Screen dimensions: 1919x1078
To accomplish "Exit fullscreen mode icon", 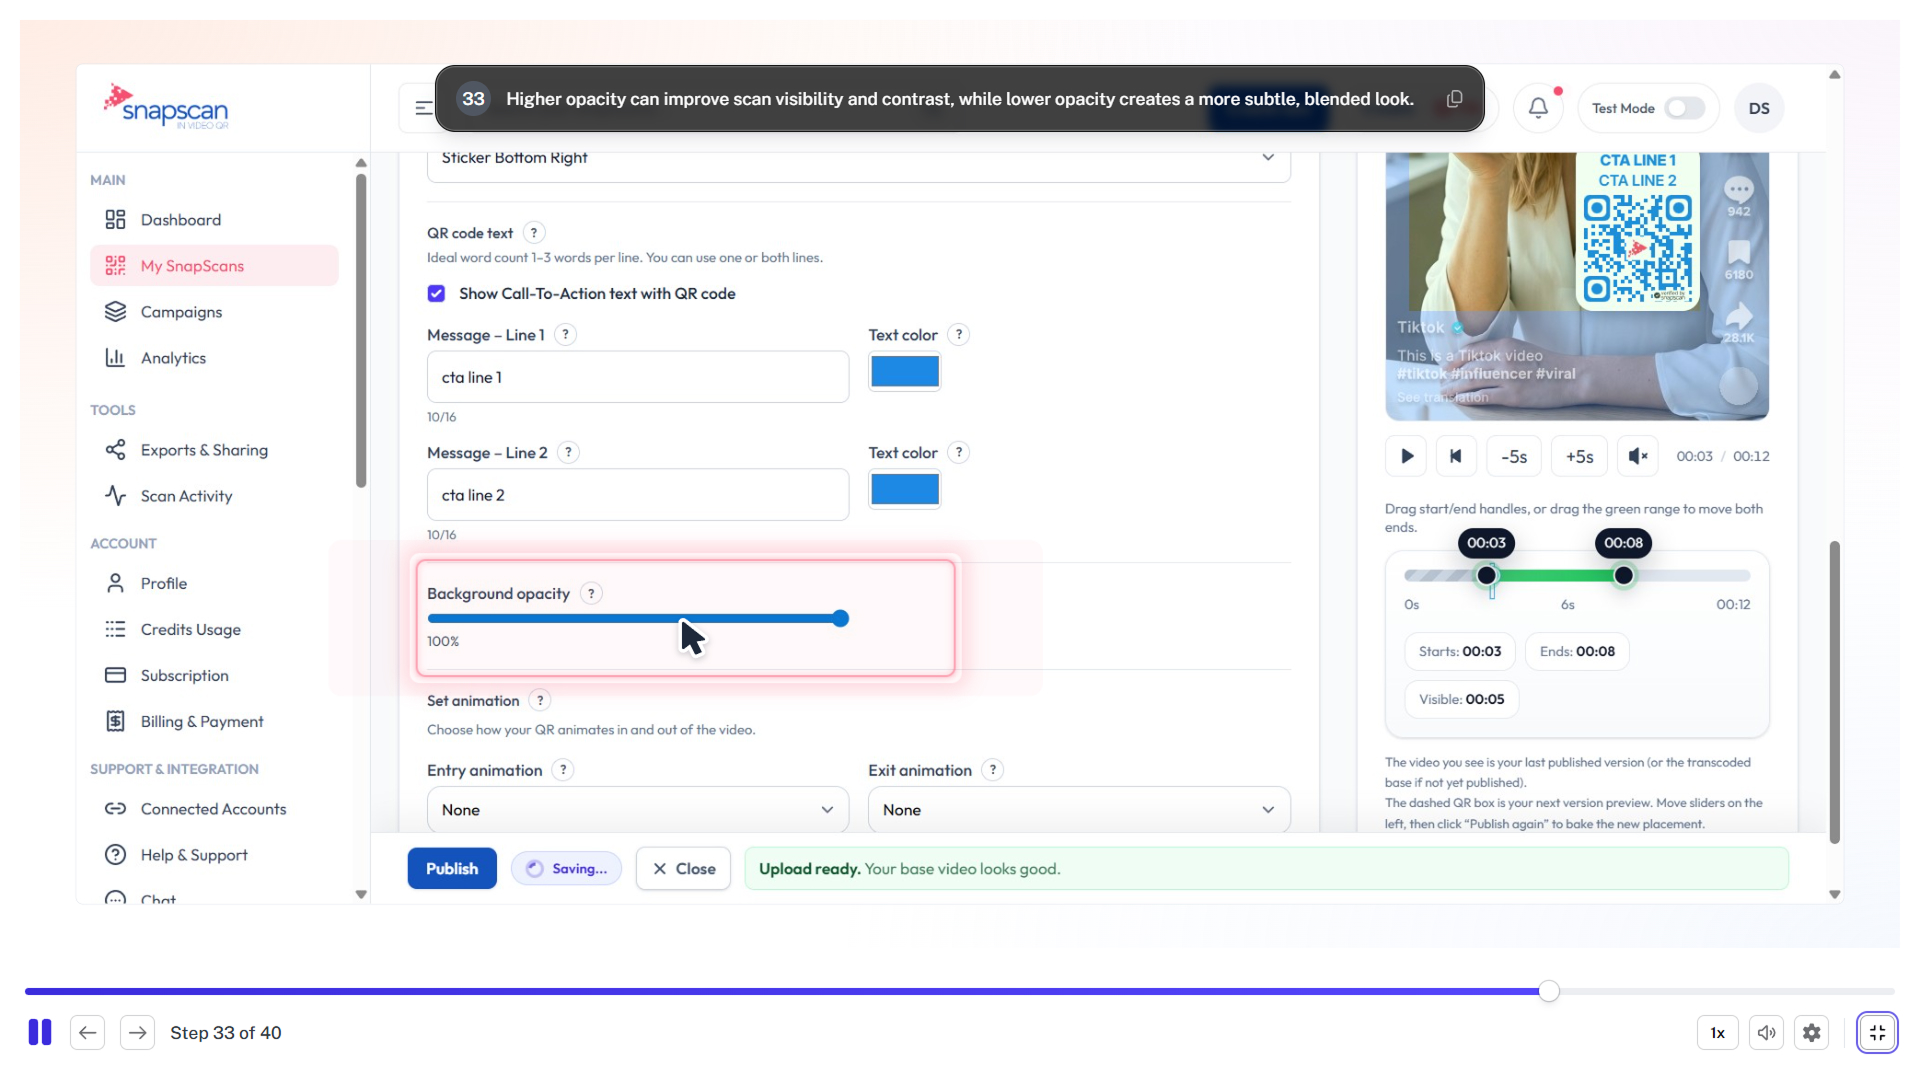I will click(x=1877, y=1033).
